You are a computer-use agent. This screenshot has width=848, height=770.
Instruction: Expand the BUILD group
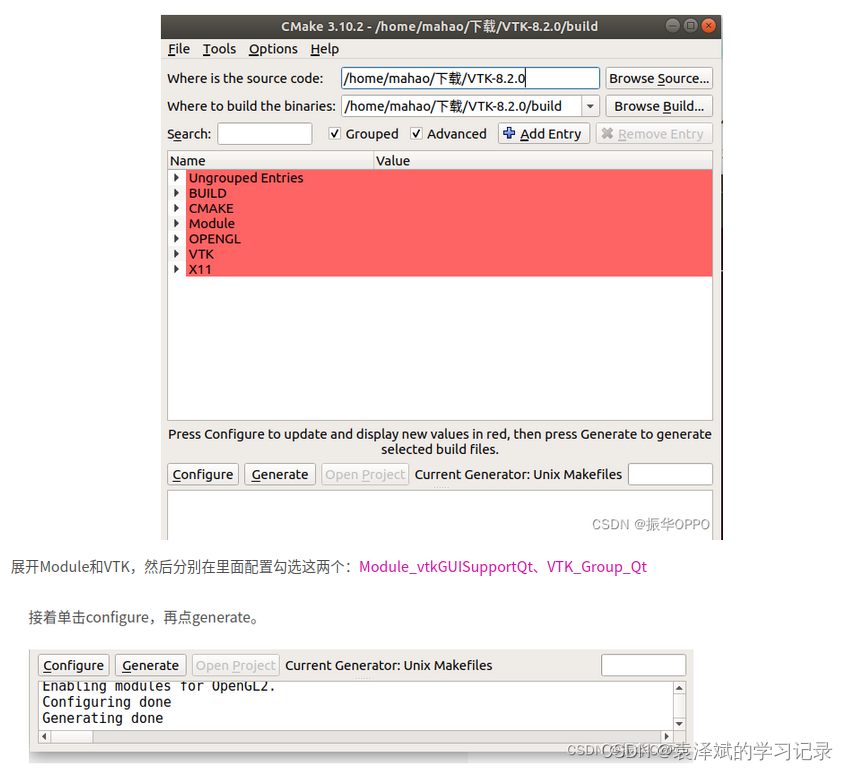pyautogui.click(x=178, y=193)
